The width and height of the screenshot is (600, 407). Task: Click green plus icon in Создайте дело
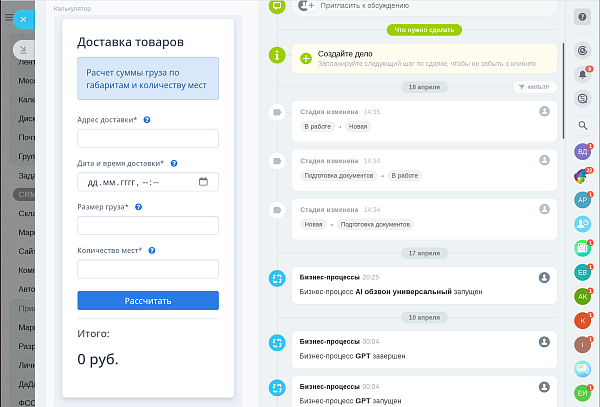[x=306, y=59]
